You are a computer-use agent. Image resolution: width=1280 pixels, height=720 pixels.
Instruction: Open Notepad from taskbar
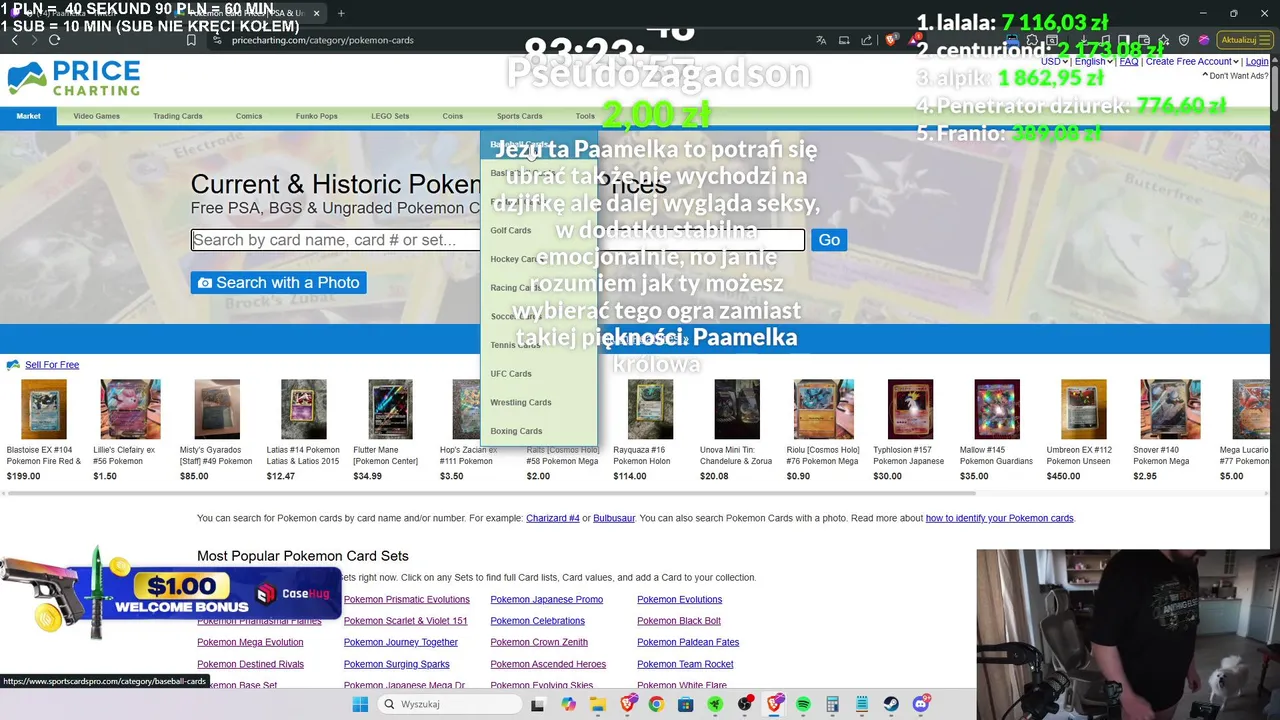[862, 704]
